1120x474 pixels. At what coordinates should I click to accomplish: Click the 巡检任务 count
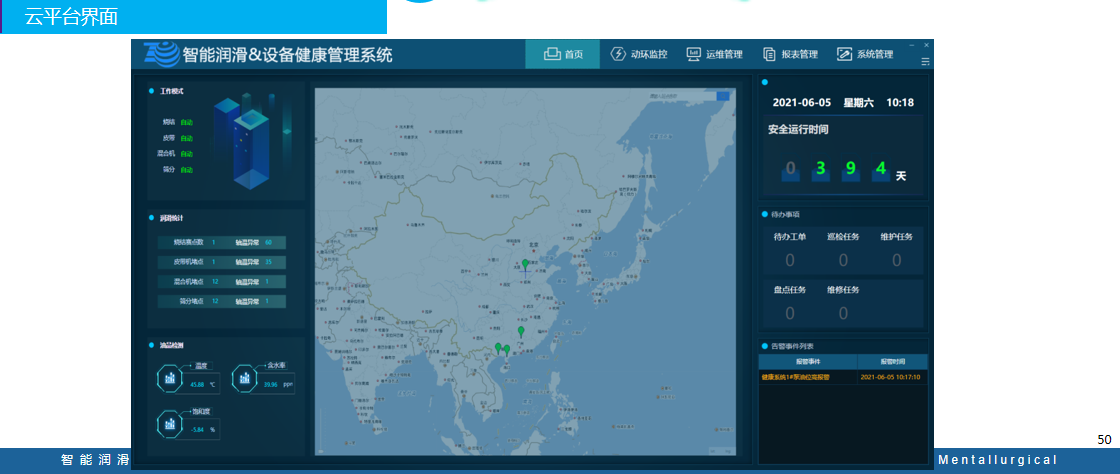(843, 260)
